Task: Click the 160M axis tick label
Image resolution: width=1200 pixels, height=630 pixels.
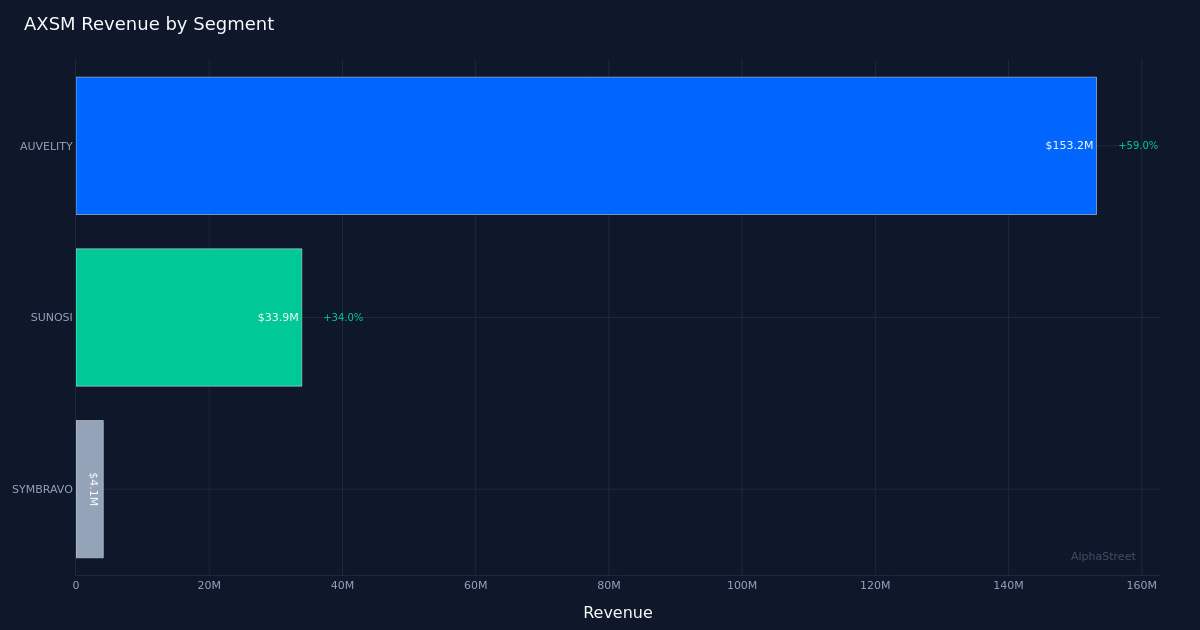Action: tap(1142, 586)
